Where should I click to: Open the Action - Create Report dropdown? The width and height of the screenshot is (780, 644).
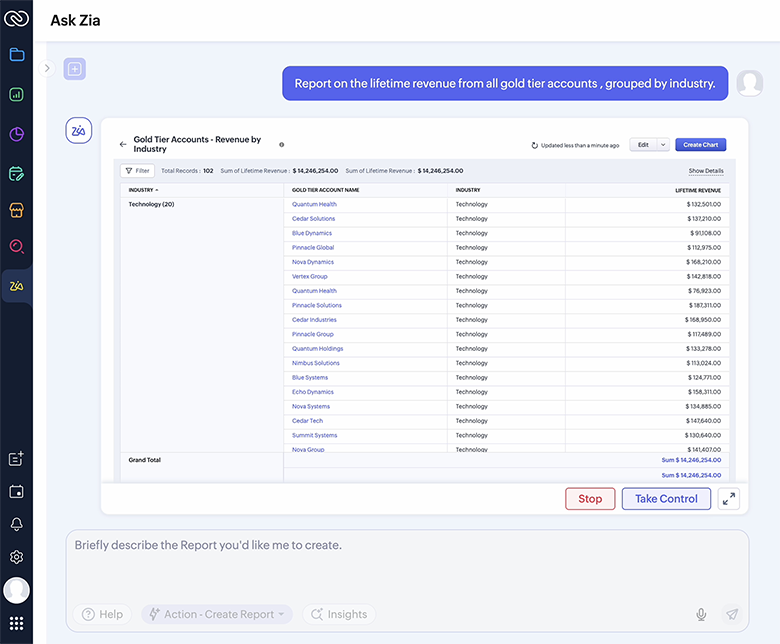(217, 614)
